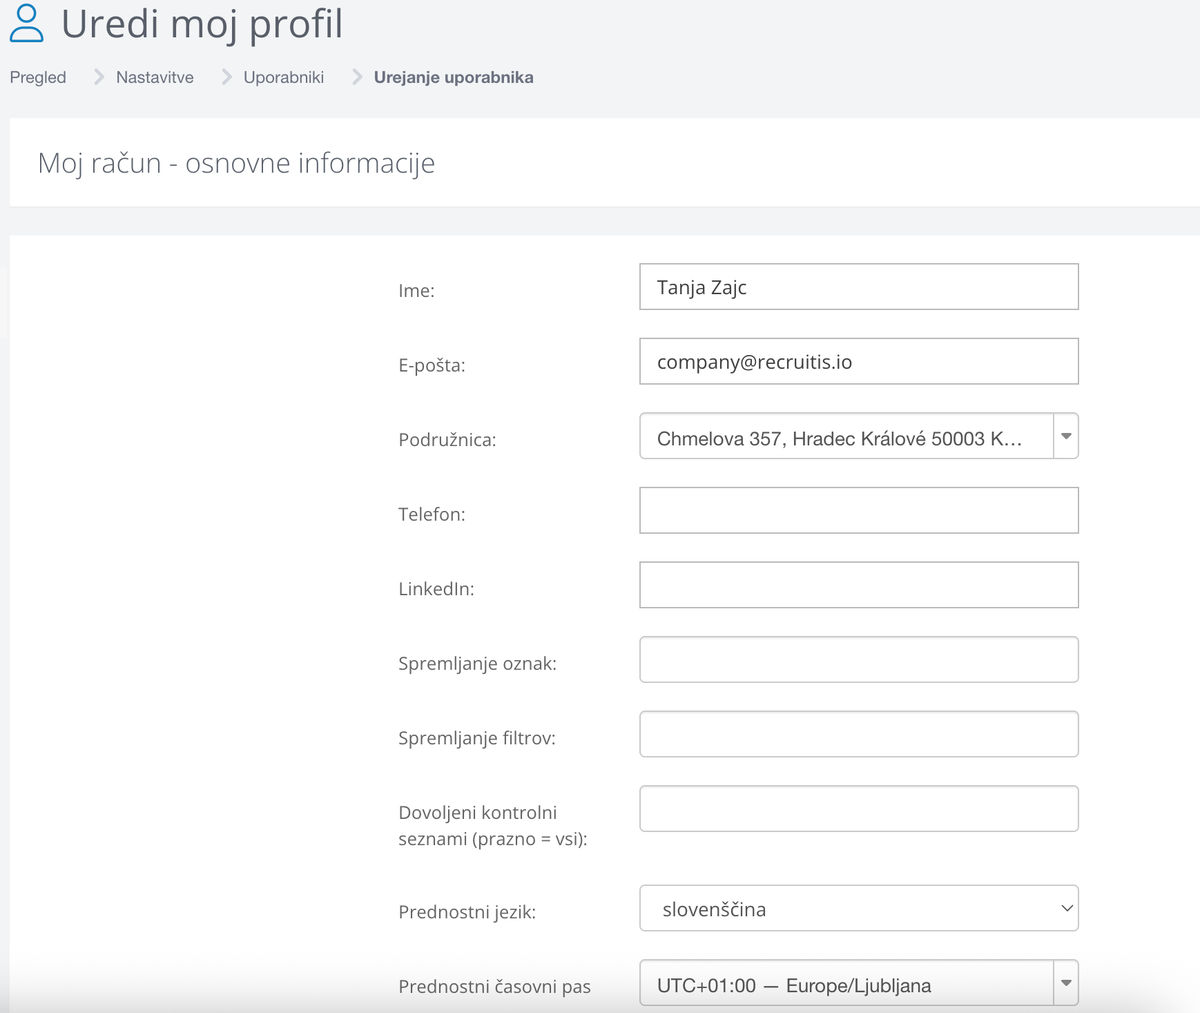
Task: Click the Dovoljeni kontrolni seznami input
Action: point(858,809)
